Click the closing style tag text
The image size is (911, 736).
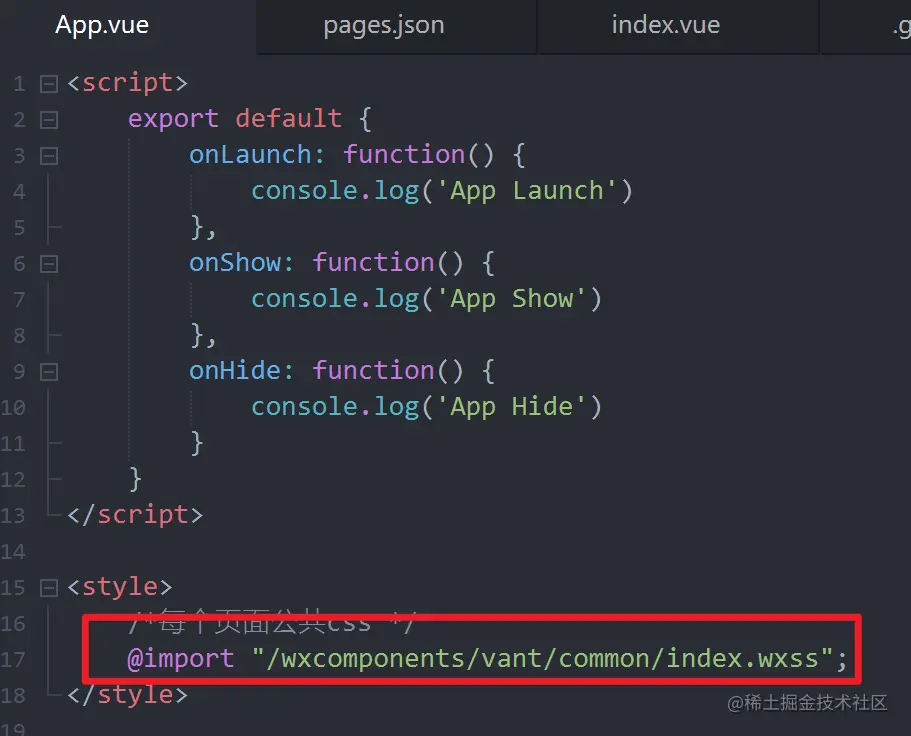(x=127, y=695)
